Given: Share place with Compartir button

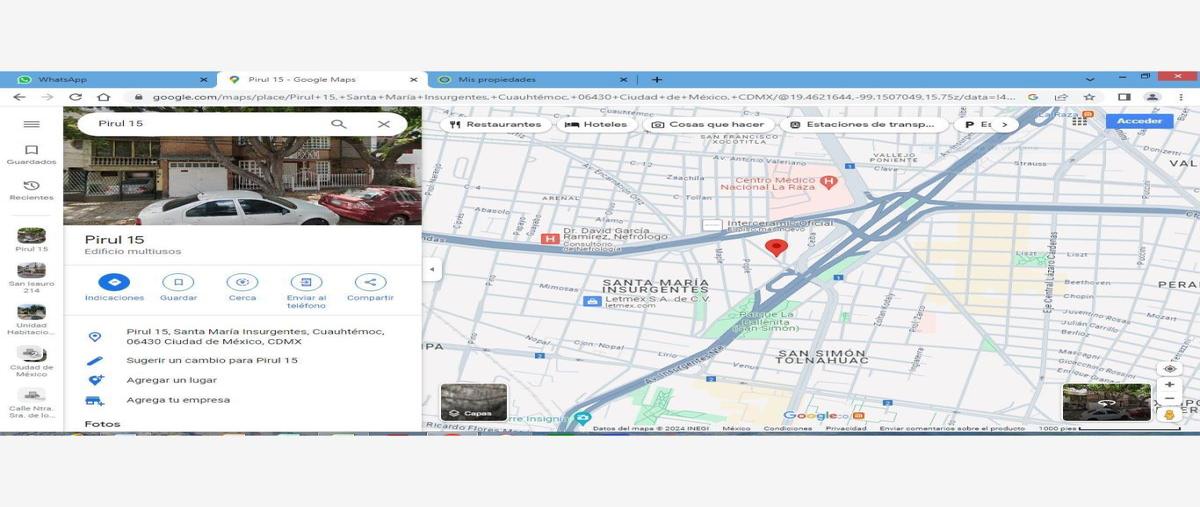Looking at the screenshot, I should (370, 288).
